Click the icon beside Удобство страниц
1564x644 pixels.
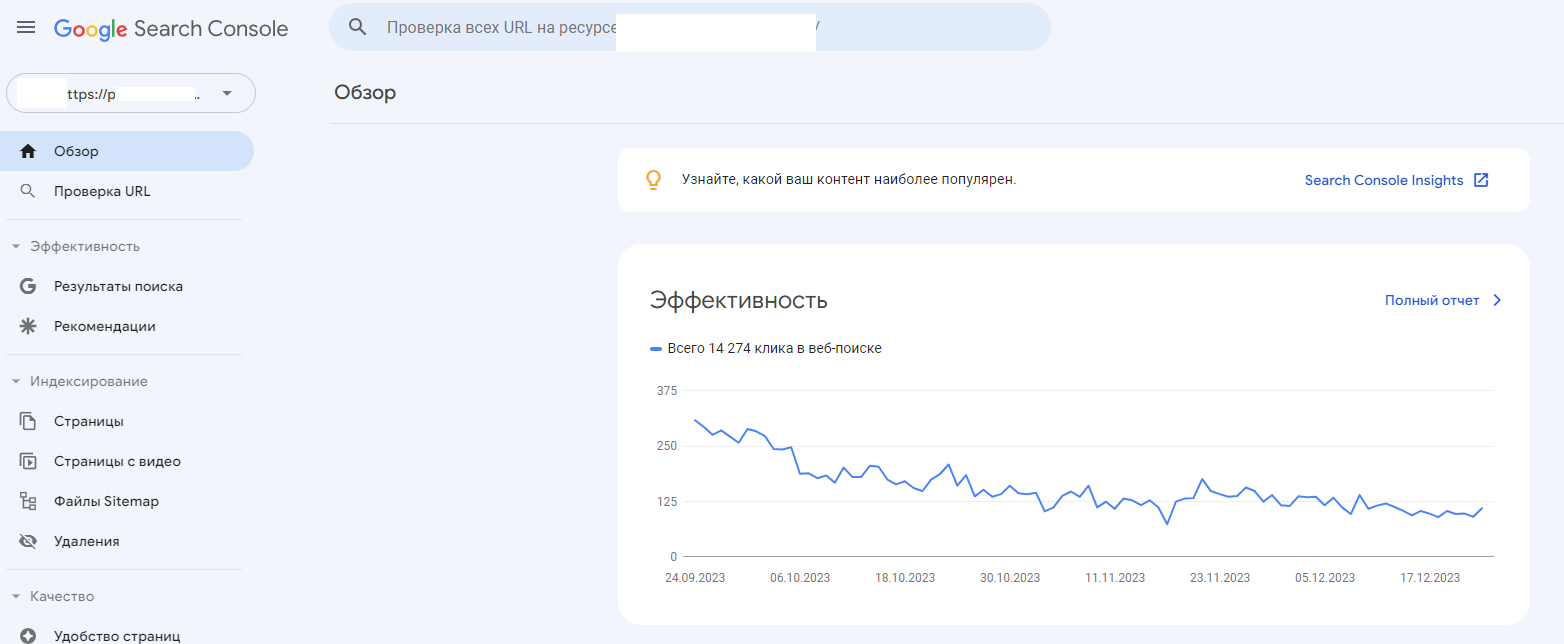click(28, 635)
